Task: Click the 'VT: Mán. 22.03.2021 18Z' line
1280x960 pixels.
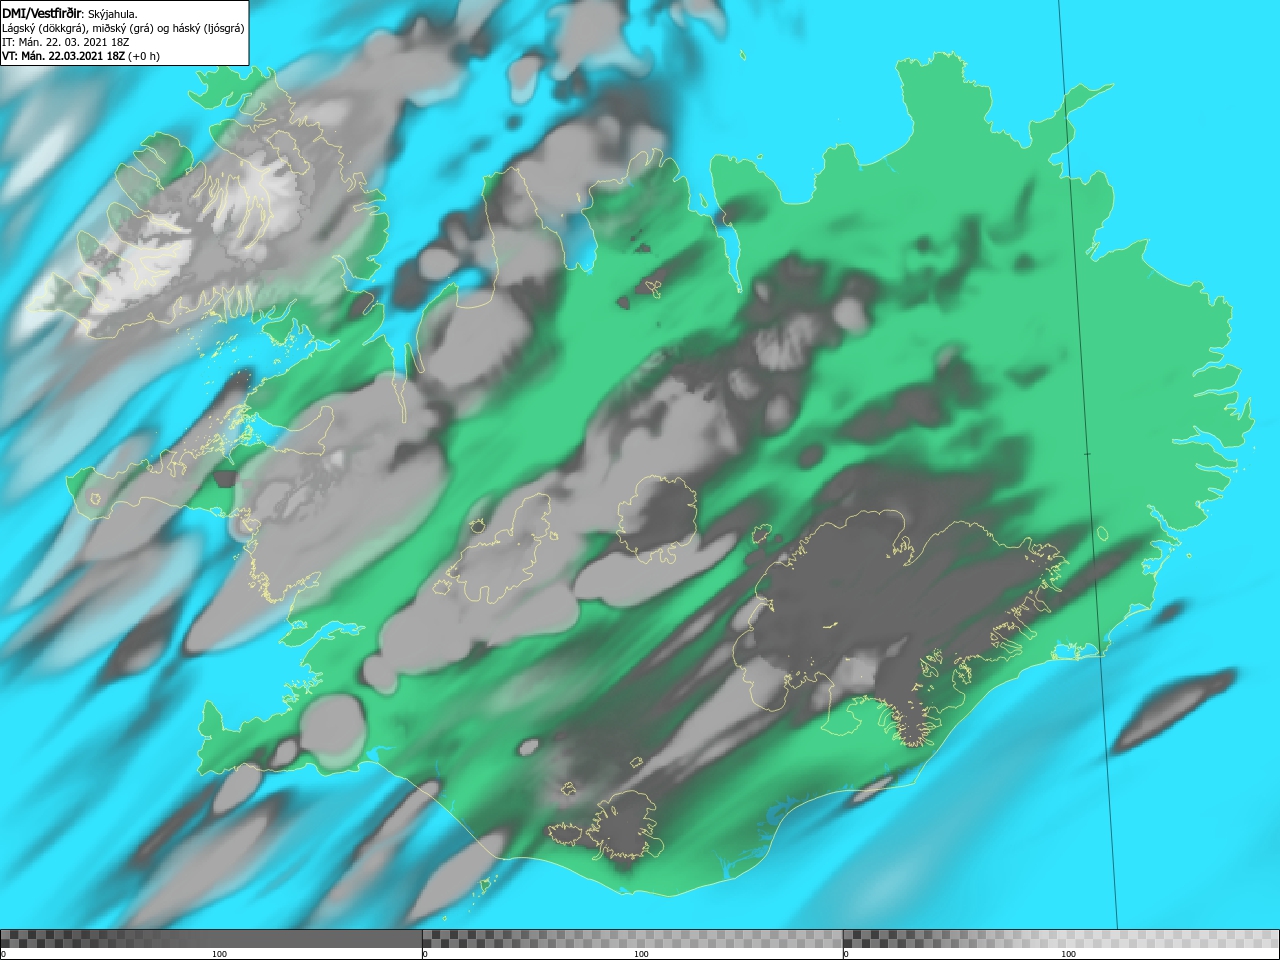Action: click(80, 56)
